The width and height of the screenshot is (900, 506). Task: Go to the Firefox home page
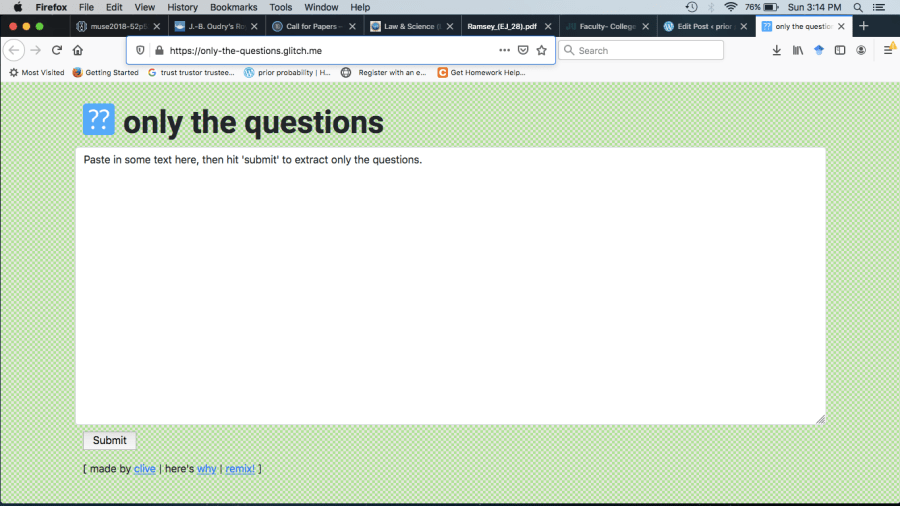click(78, 50)
